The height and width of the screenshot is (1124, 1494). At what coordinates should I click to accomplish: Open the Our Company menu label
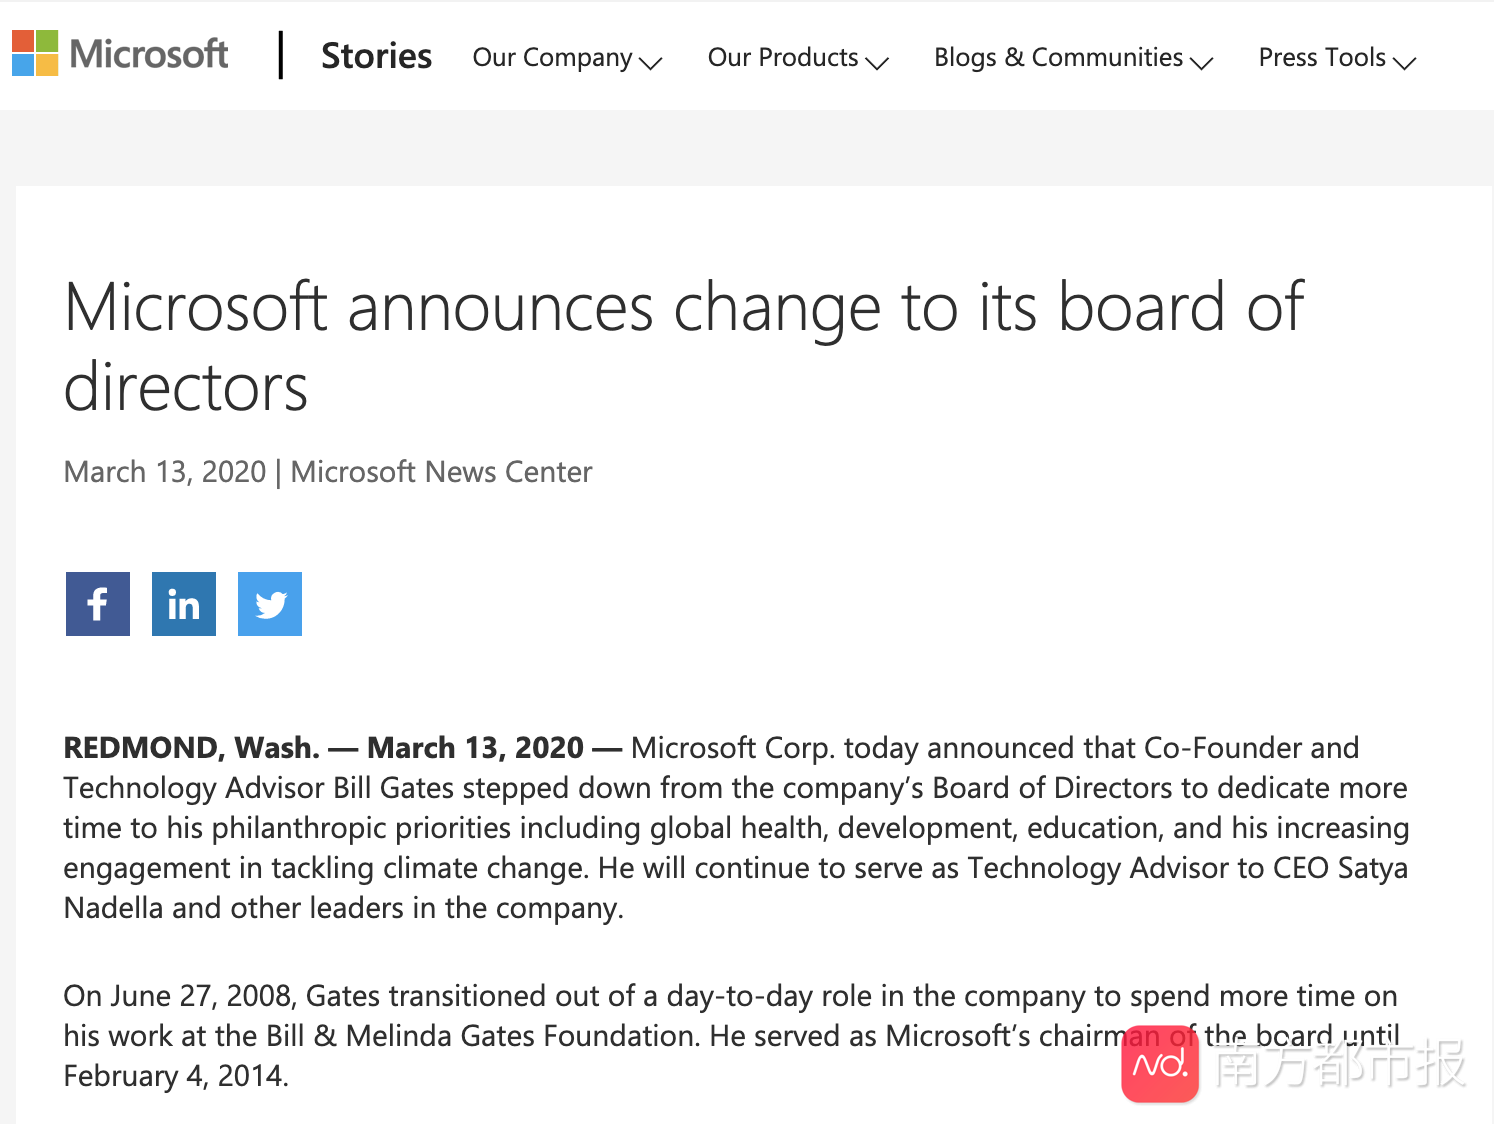coord(552,58)
